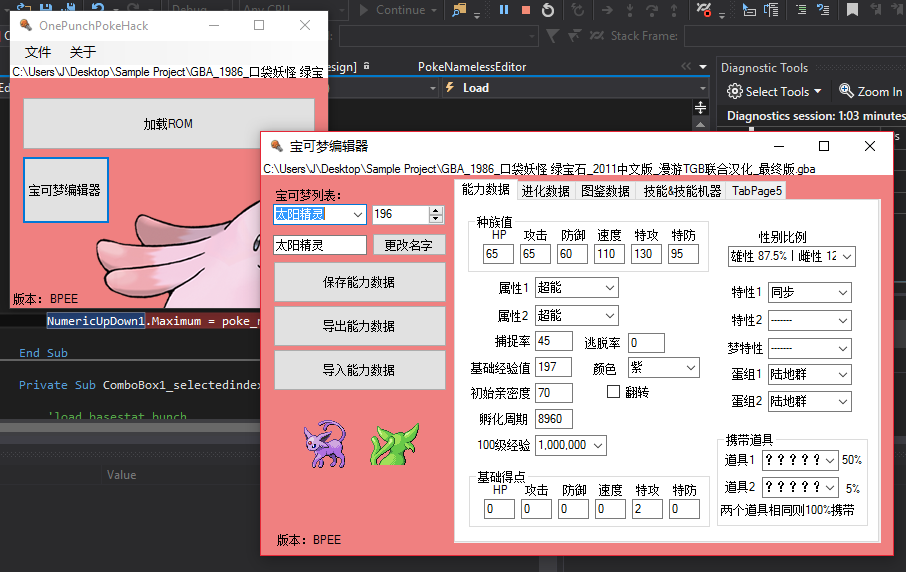Click the lock icon beside the design tab

[x=366, y=66]
